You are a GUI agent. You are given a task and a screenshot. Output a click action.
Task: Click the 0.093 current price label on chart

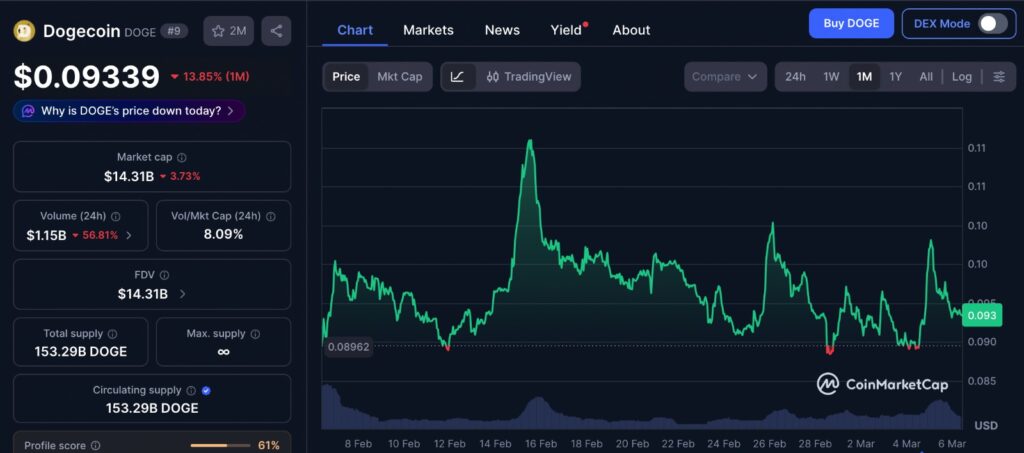click(982, 316)
